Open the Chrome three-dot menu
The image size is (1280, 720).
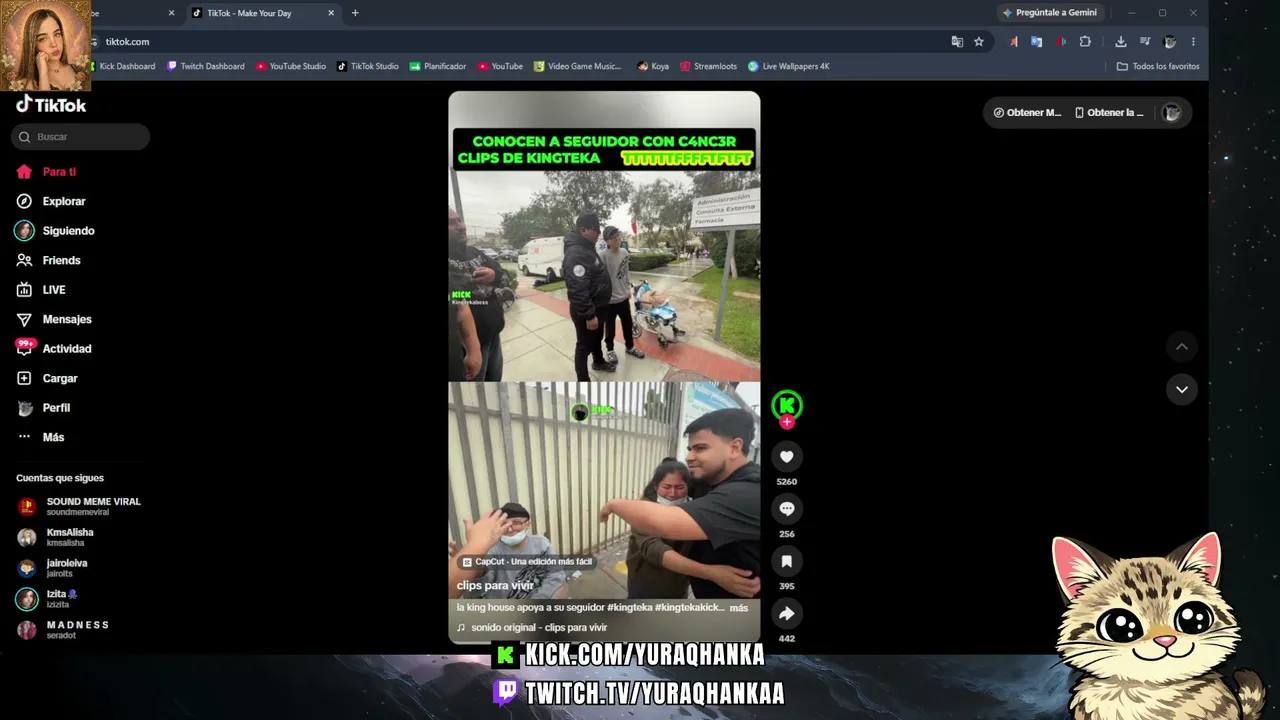tap(1193, 42)
